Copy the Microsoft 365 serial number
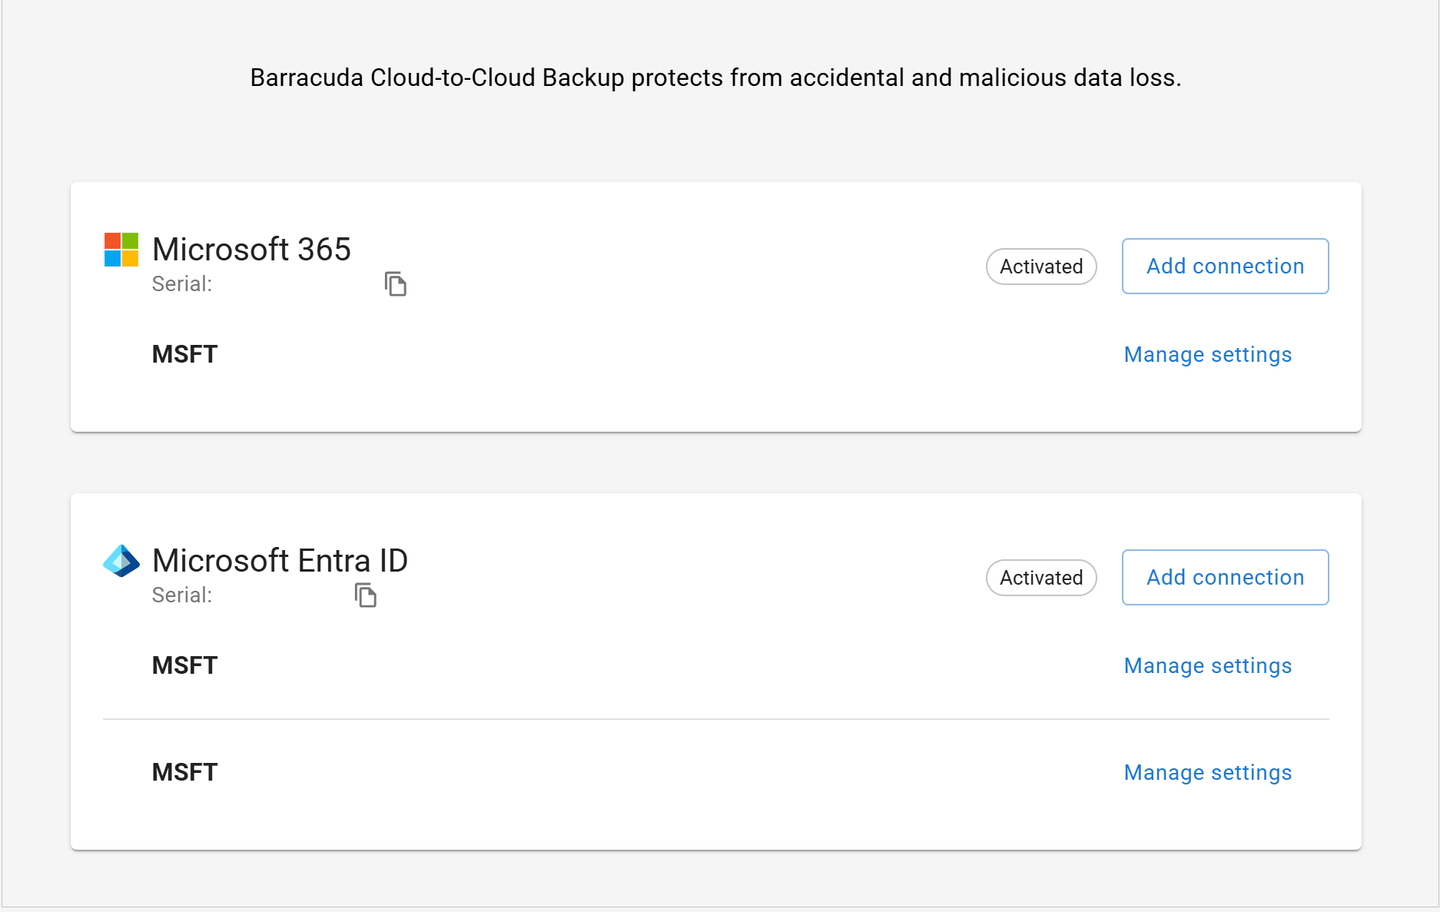1440x912 pixels. tap(395, 285)
